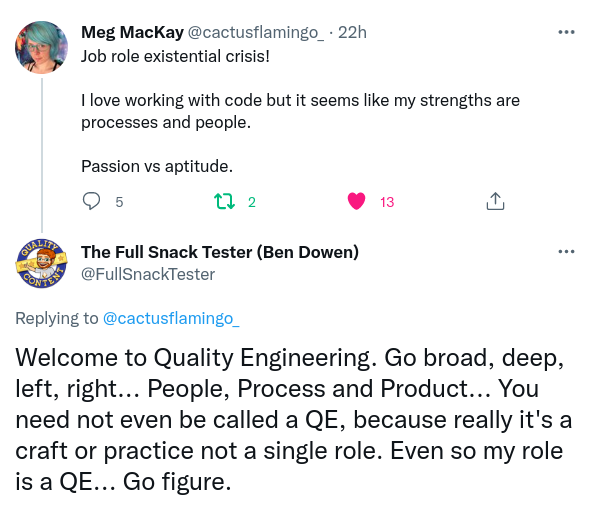Viewport: 593px width, 507px height.
Task: Click the Meg MacKay display name
Action: 132,33
